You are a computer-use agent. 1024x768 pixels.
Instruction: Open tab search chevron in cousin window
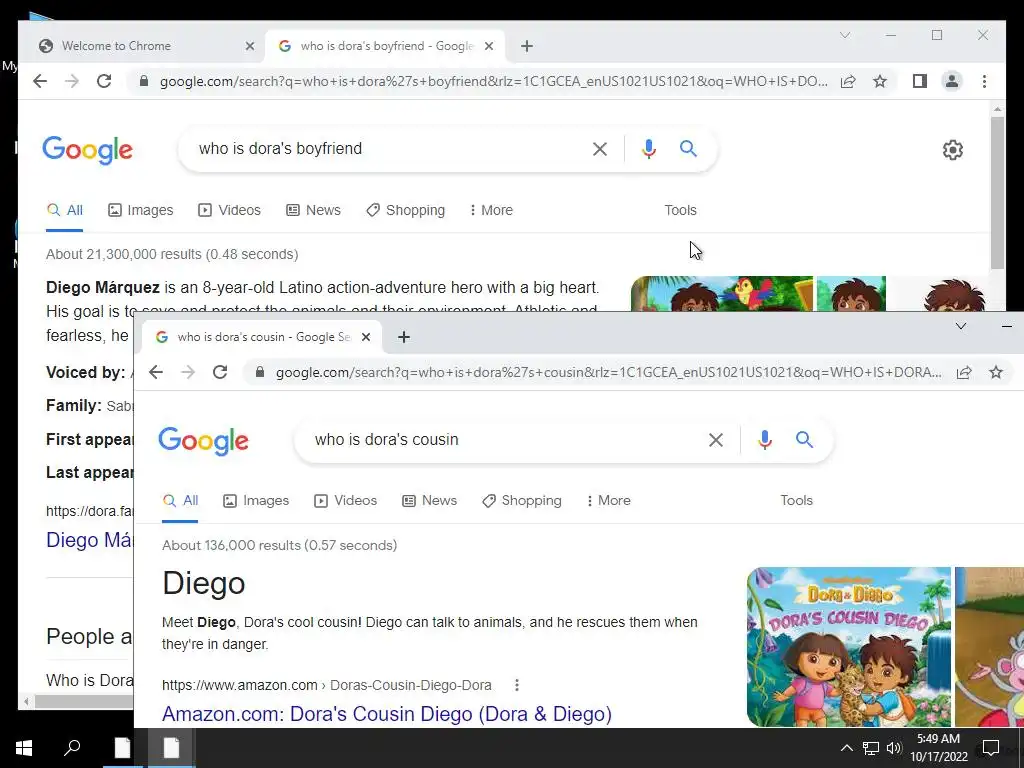pos(961,326)
